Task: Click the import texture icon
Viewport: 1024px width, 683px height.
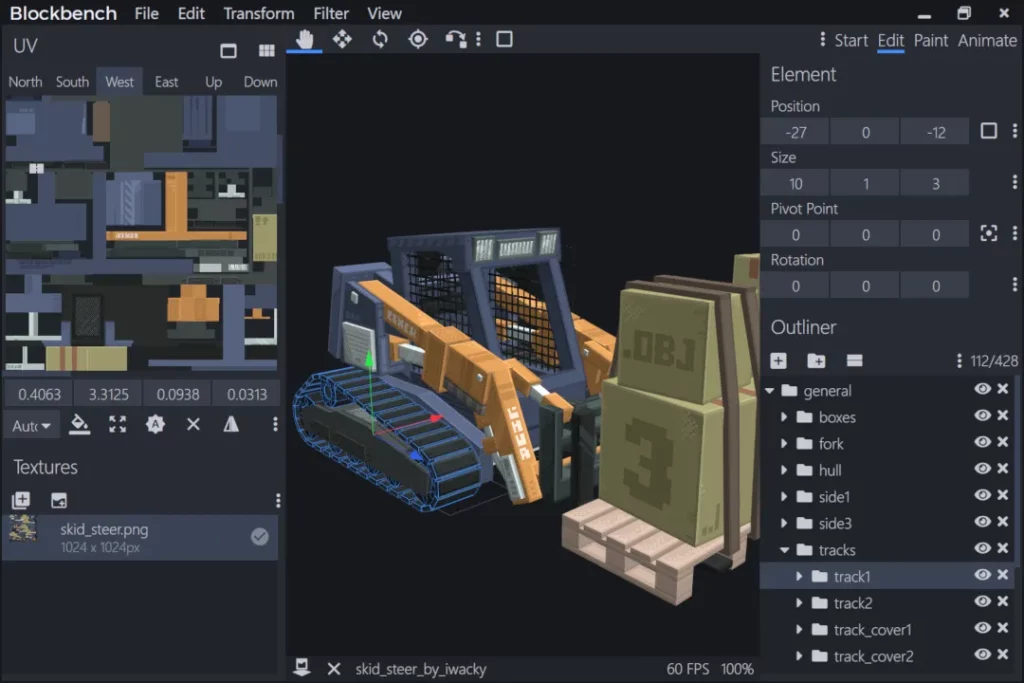Action: pyautogui.click(x=59, y=501)
